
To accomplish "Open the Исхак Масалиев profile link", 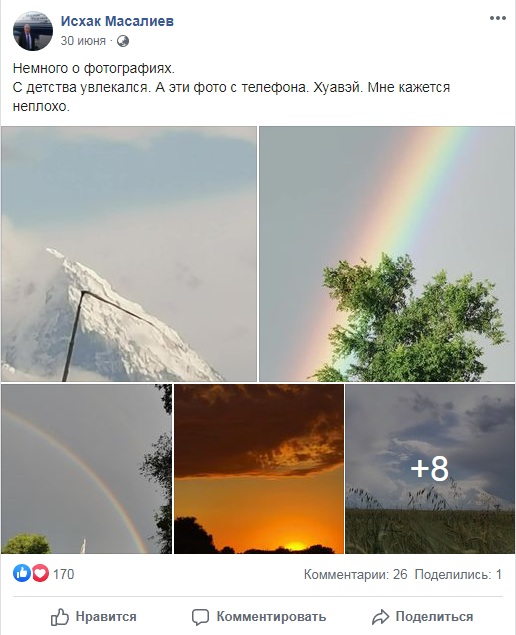I will tap(117, 21).
